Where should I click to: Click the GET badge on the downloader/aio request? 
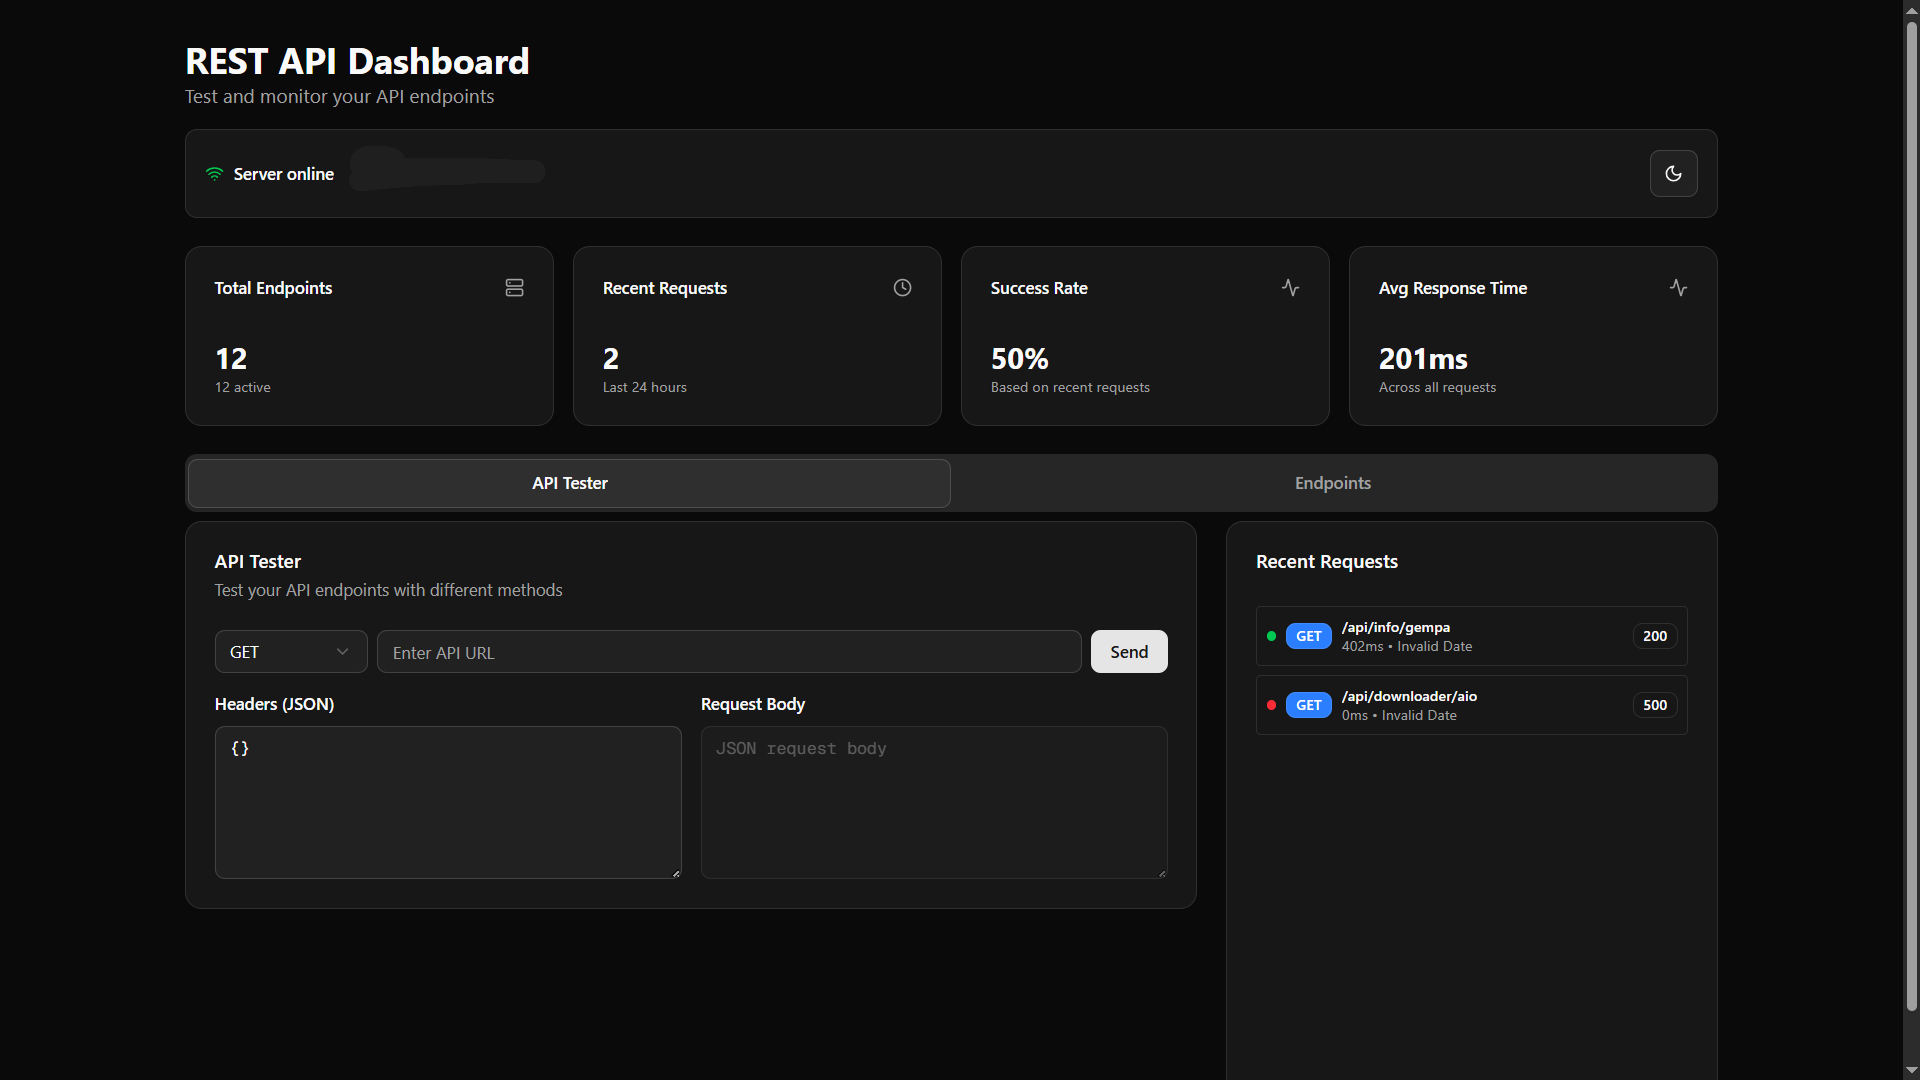[x=1308, y=705]
